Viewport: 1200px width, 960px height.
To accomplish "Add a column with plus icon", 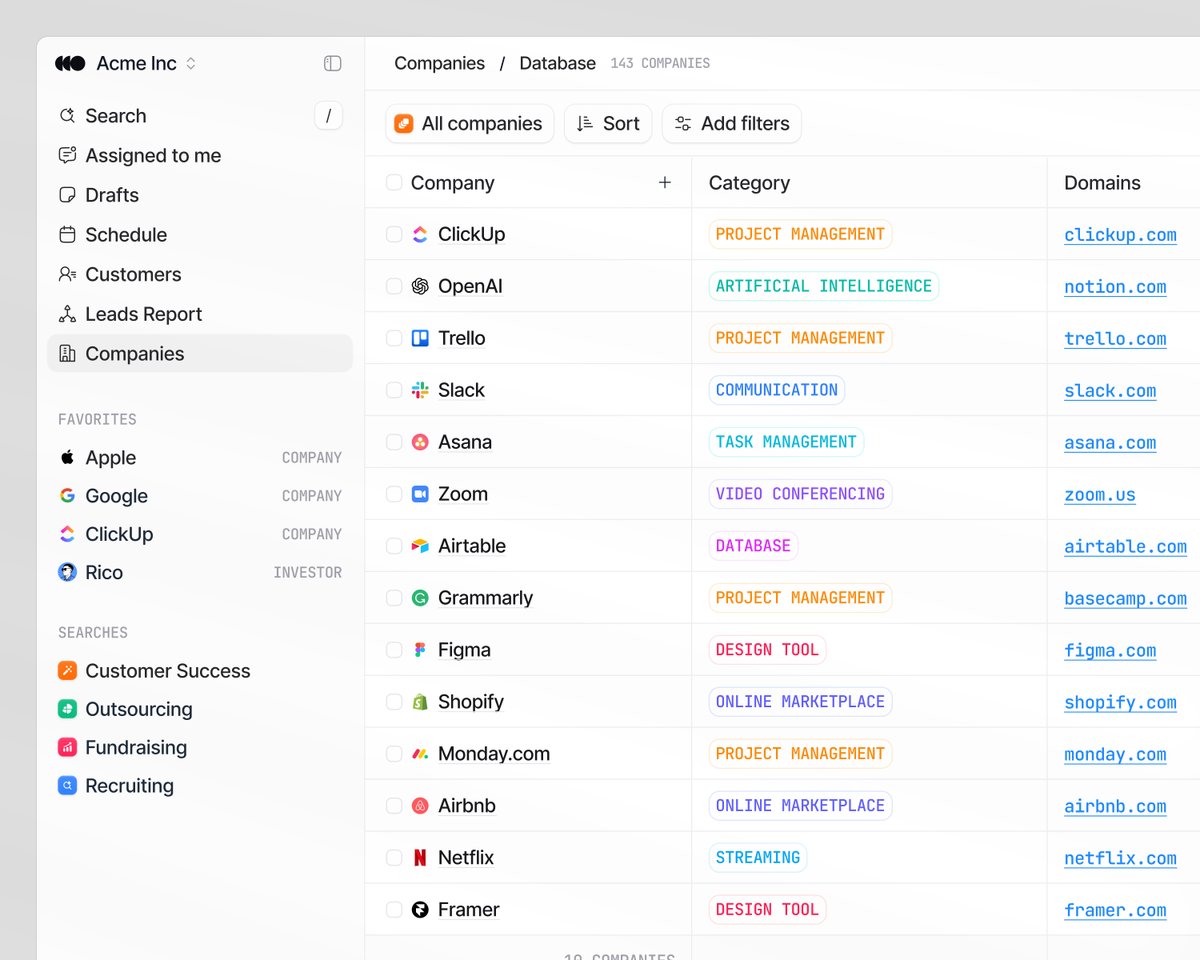I will [665, 182].
